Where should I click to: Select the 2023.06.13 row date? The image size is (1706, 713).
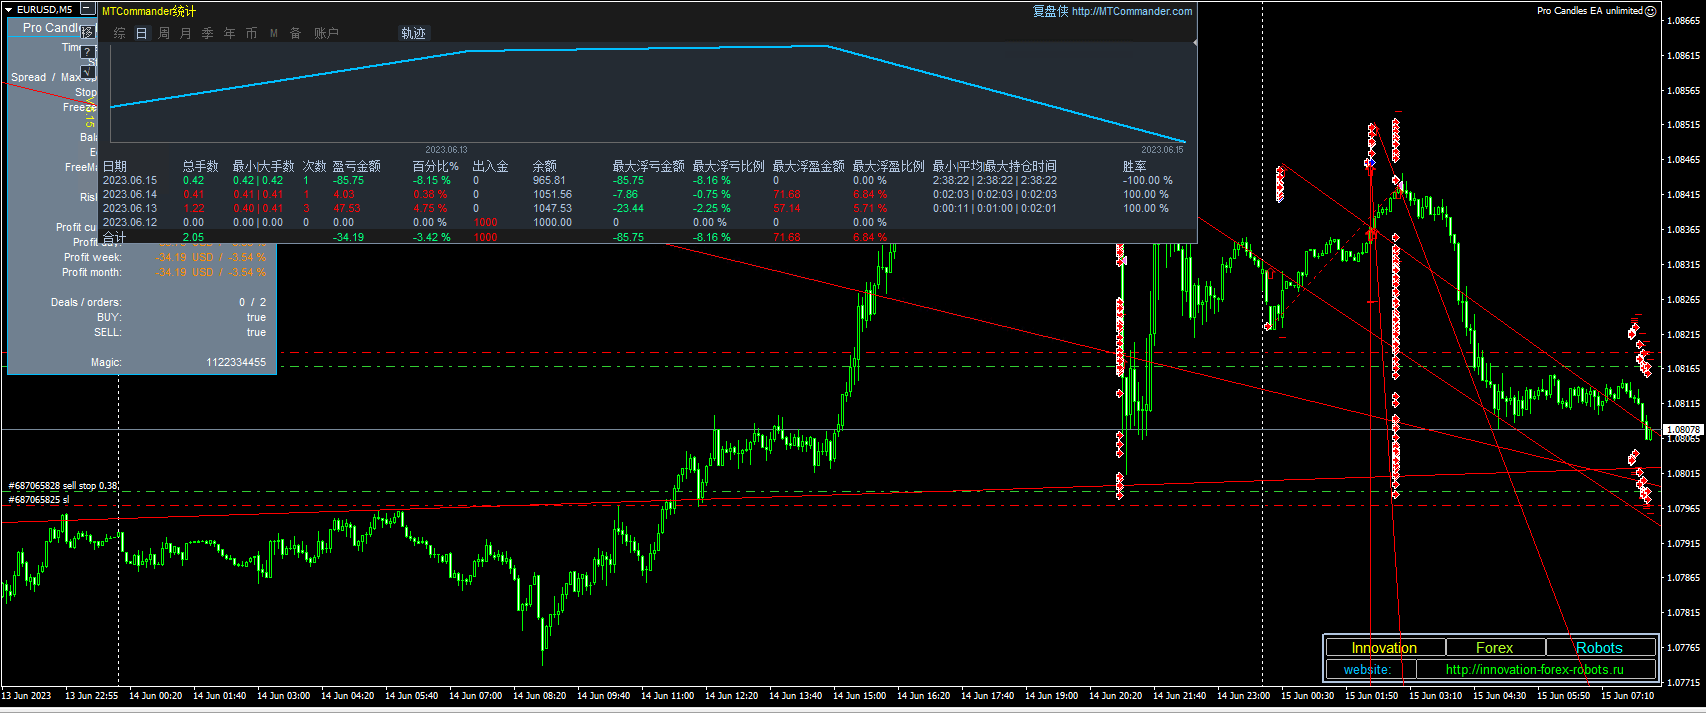(130, 209)
